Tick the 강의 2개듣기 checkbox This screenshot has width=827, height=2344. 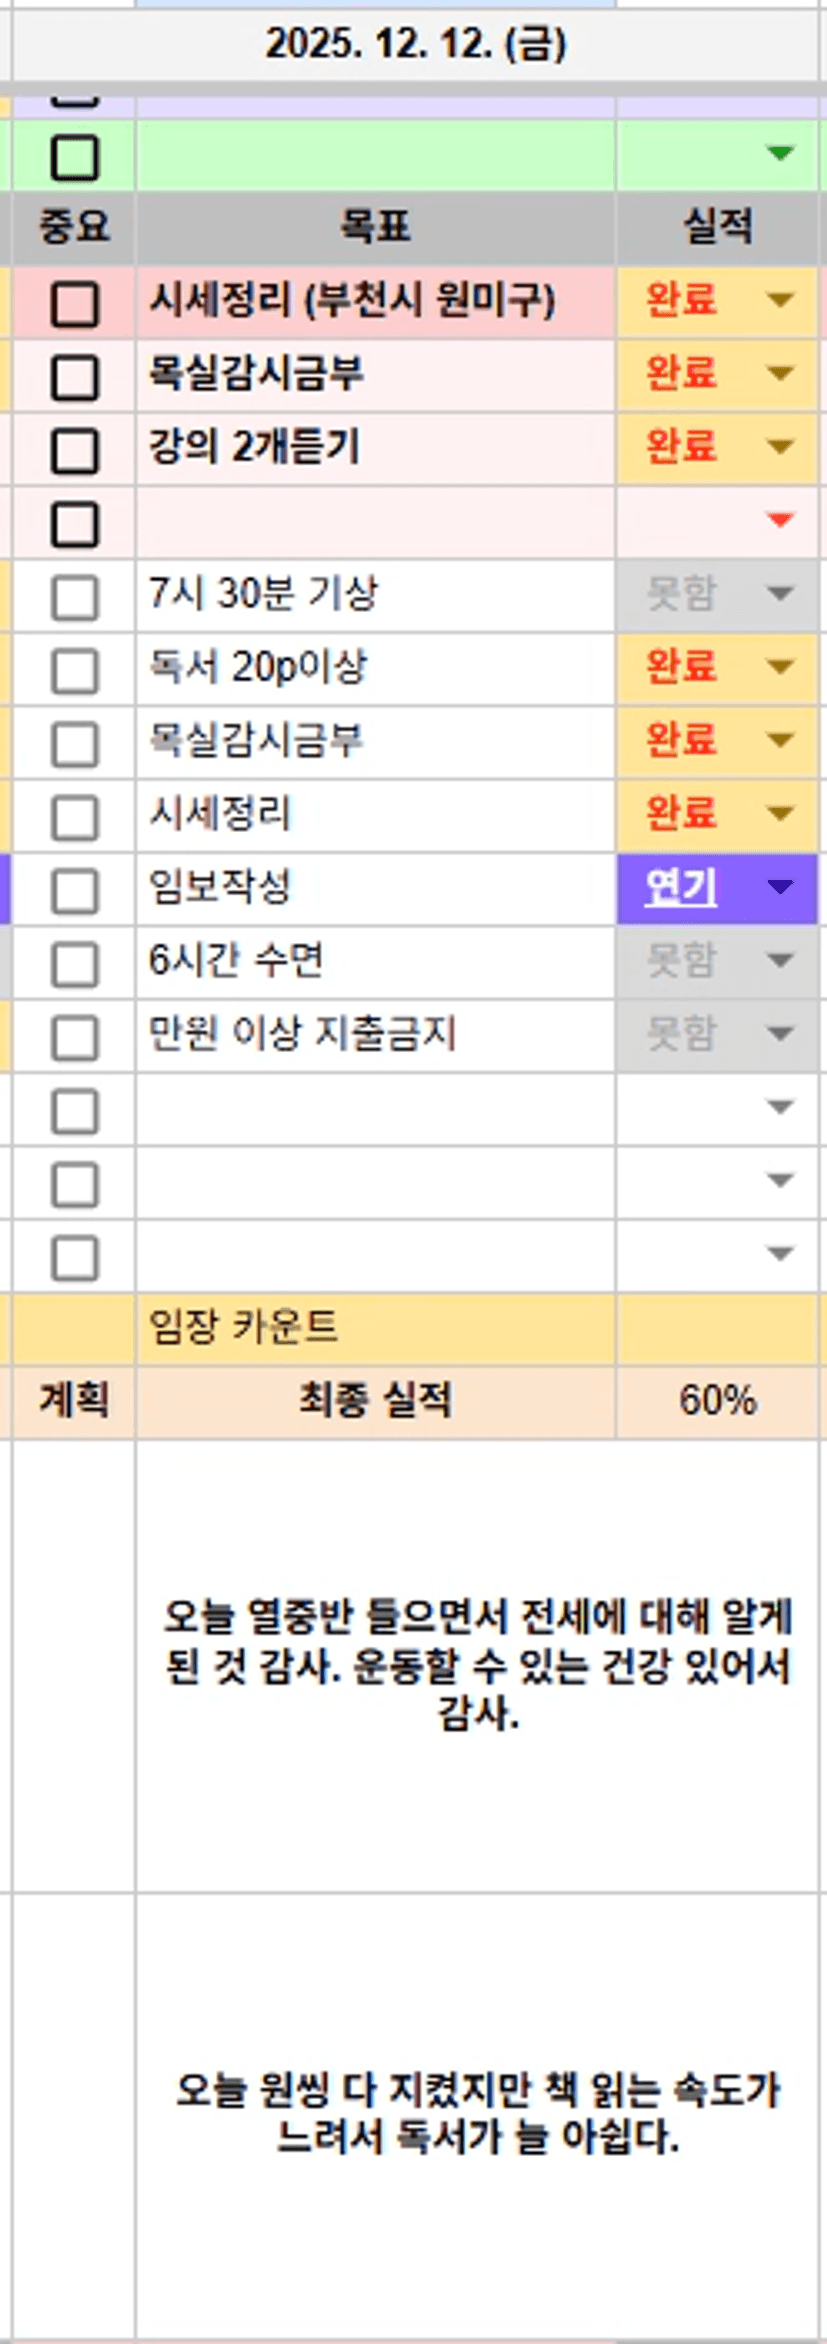[74, 450]
